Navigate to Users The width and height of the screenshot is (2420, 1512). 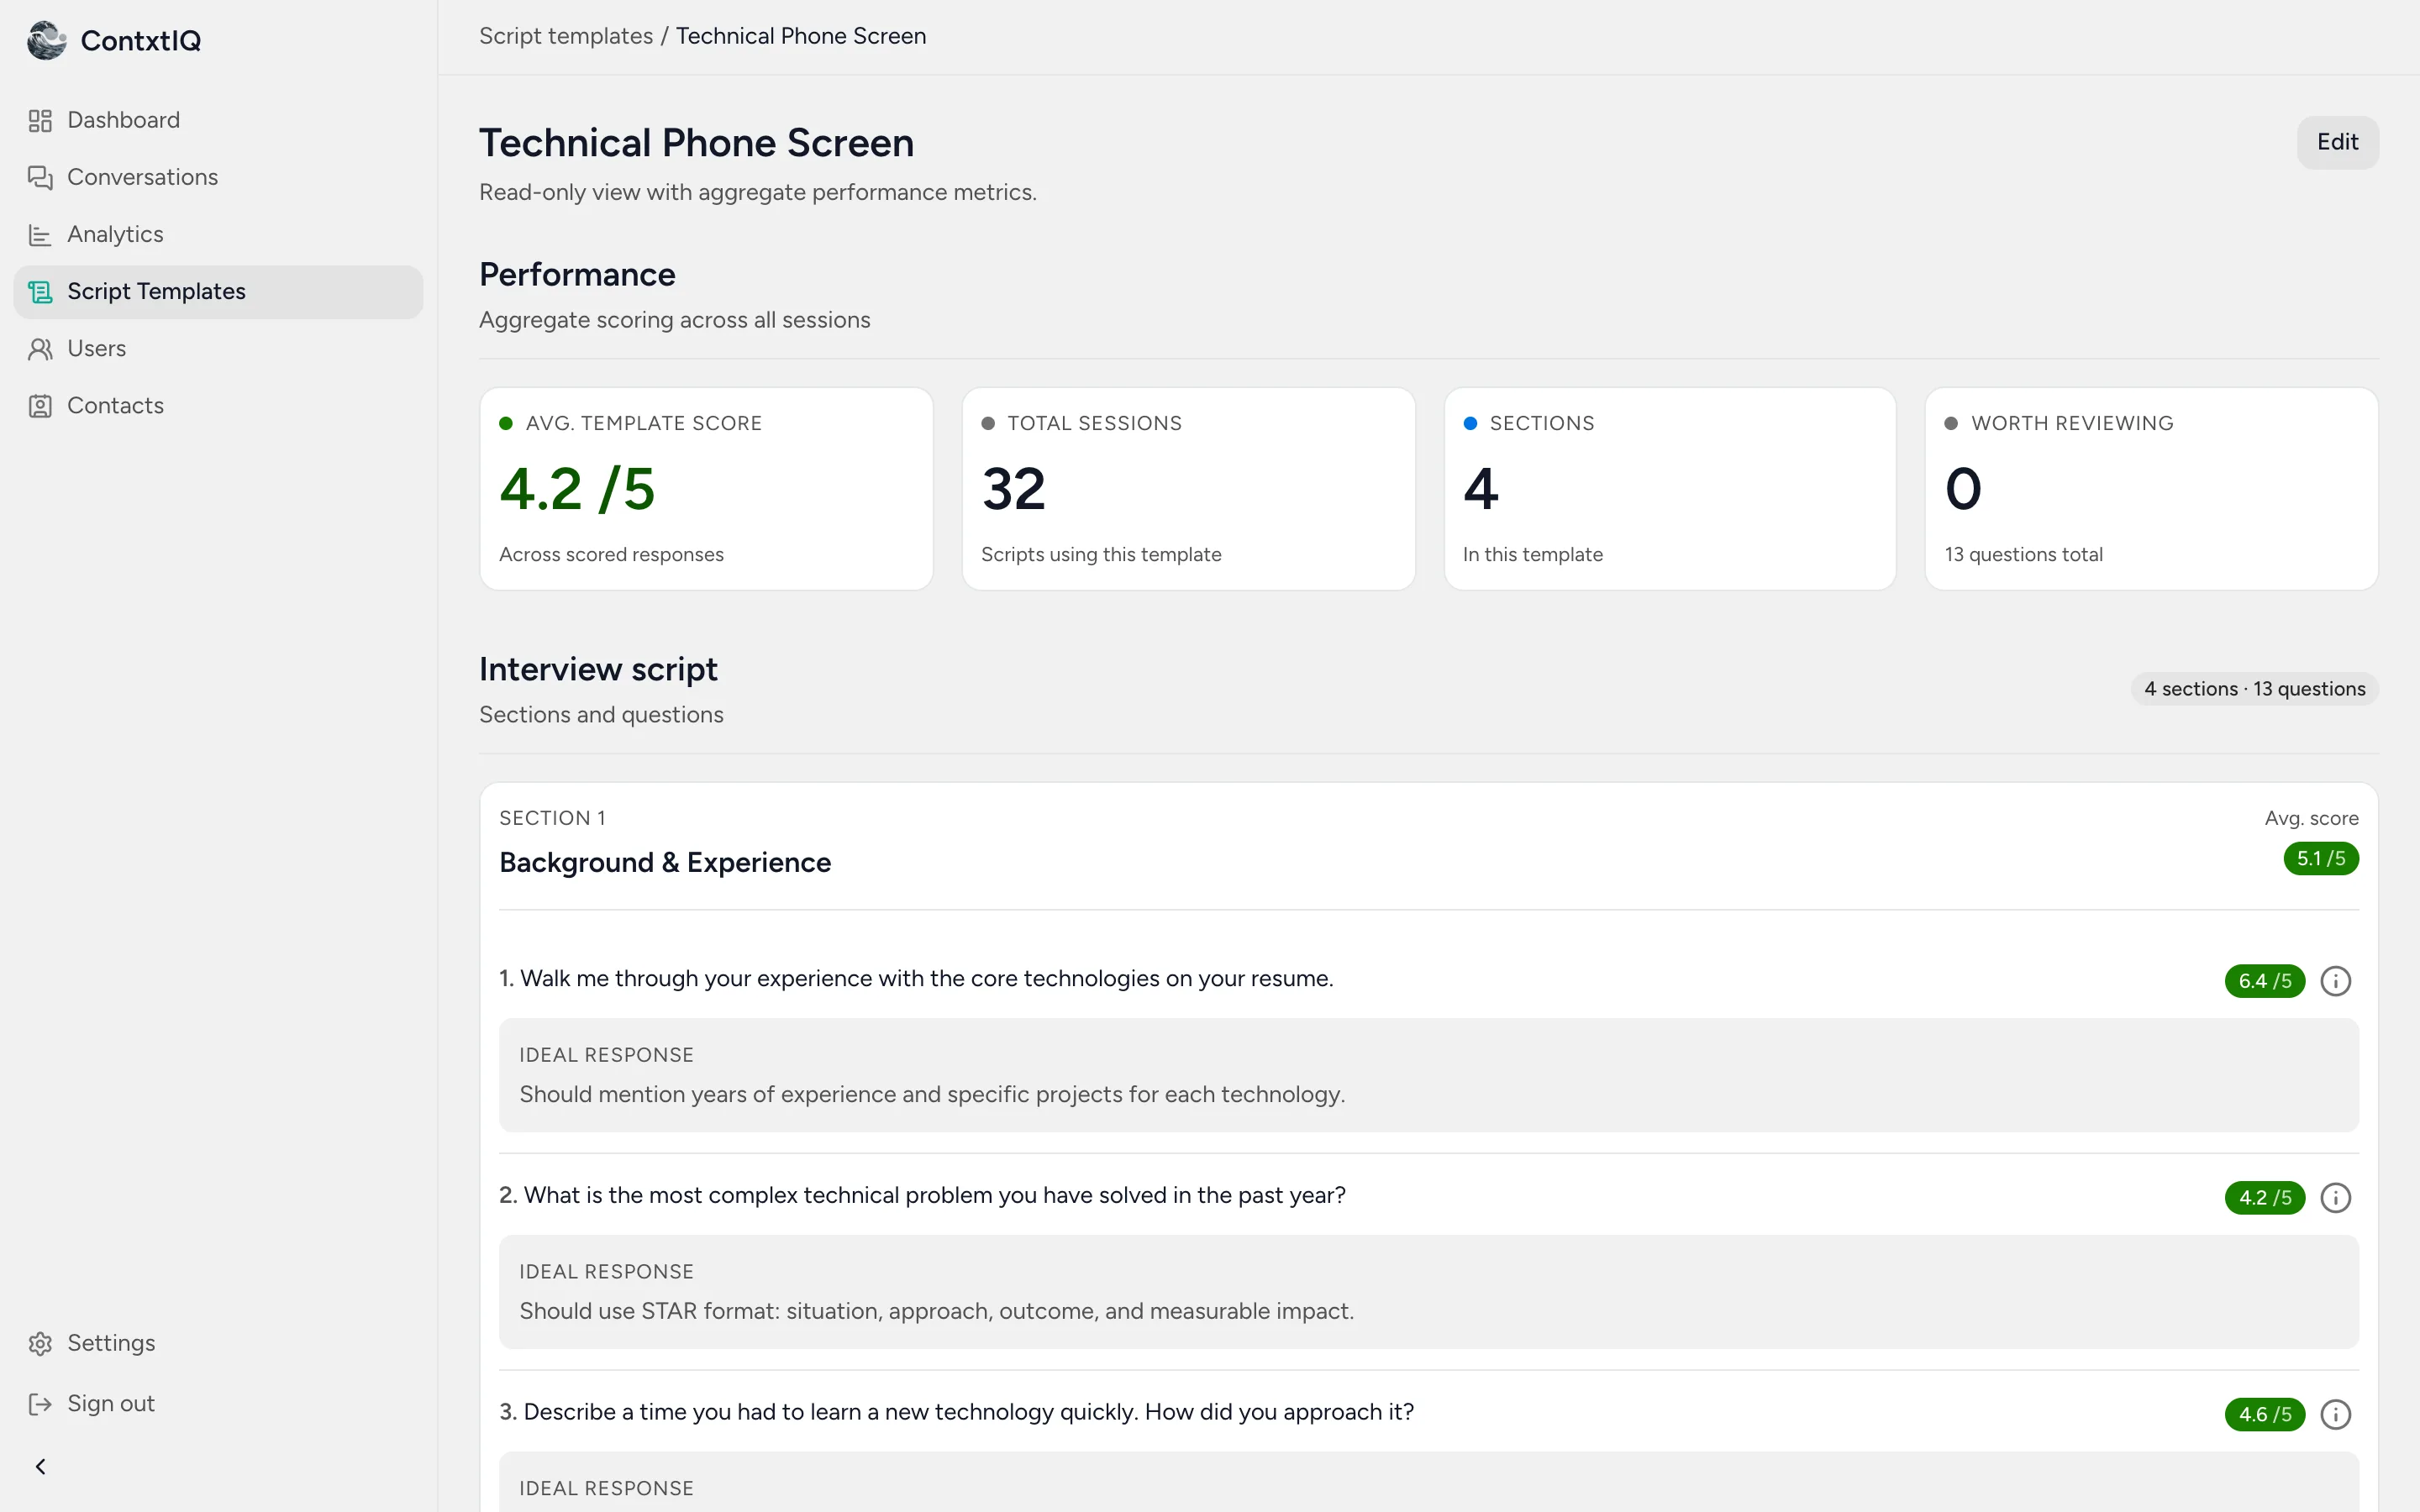(x=218, y=349)
